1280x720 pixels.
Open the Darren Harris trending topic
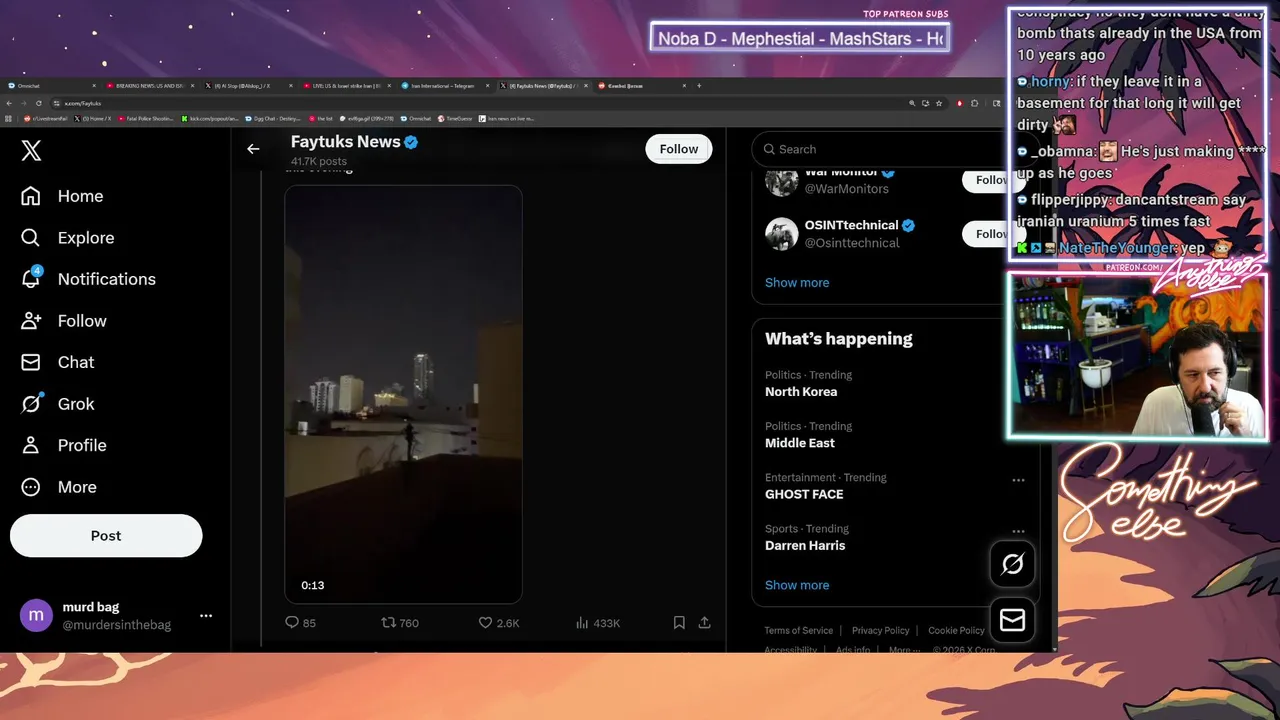coord(805,546)
